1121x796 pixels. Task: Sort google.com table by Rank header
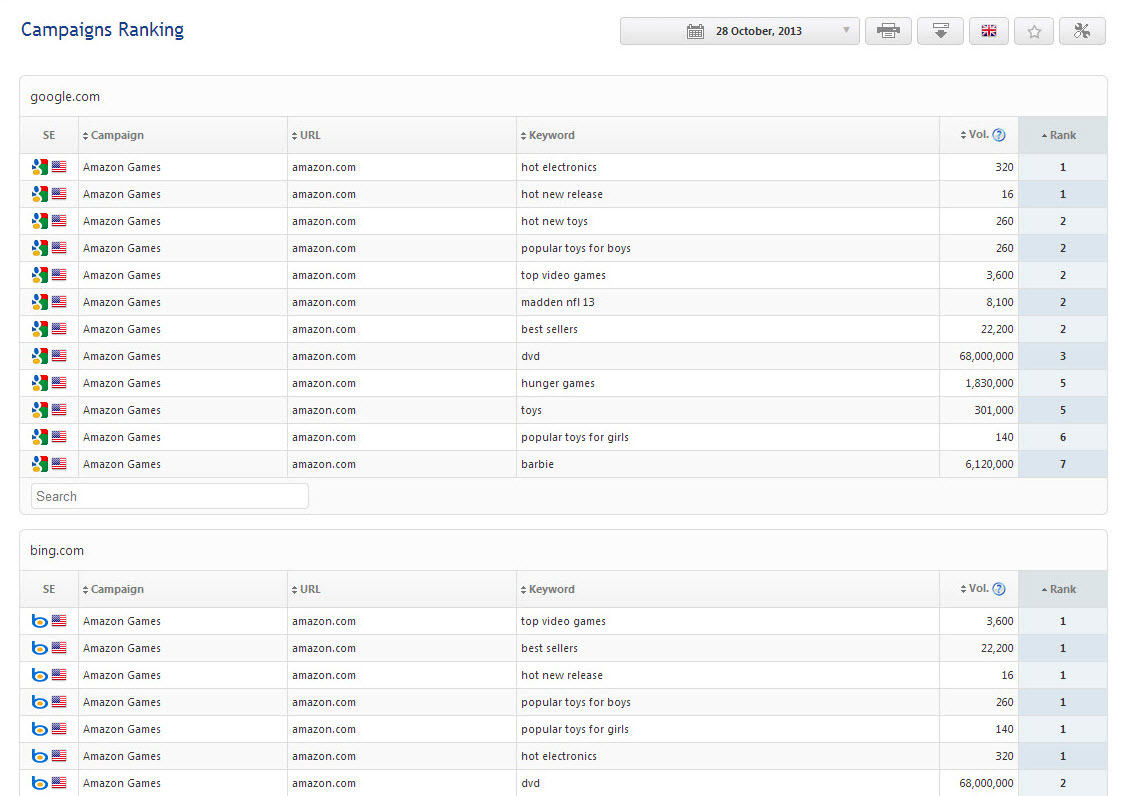tap(1062, 136)
